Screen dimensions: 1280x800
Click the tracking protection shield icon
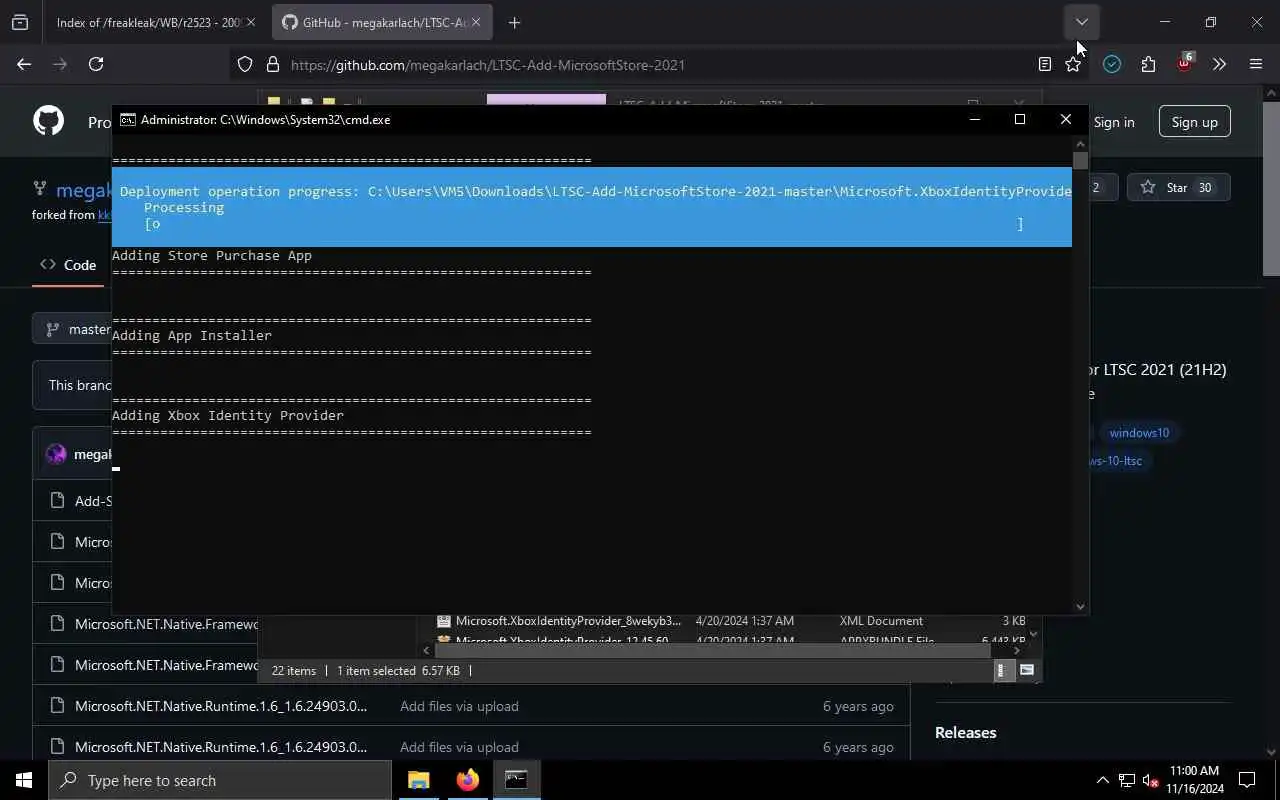click(245, 64)
